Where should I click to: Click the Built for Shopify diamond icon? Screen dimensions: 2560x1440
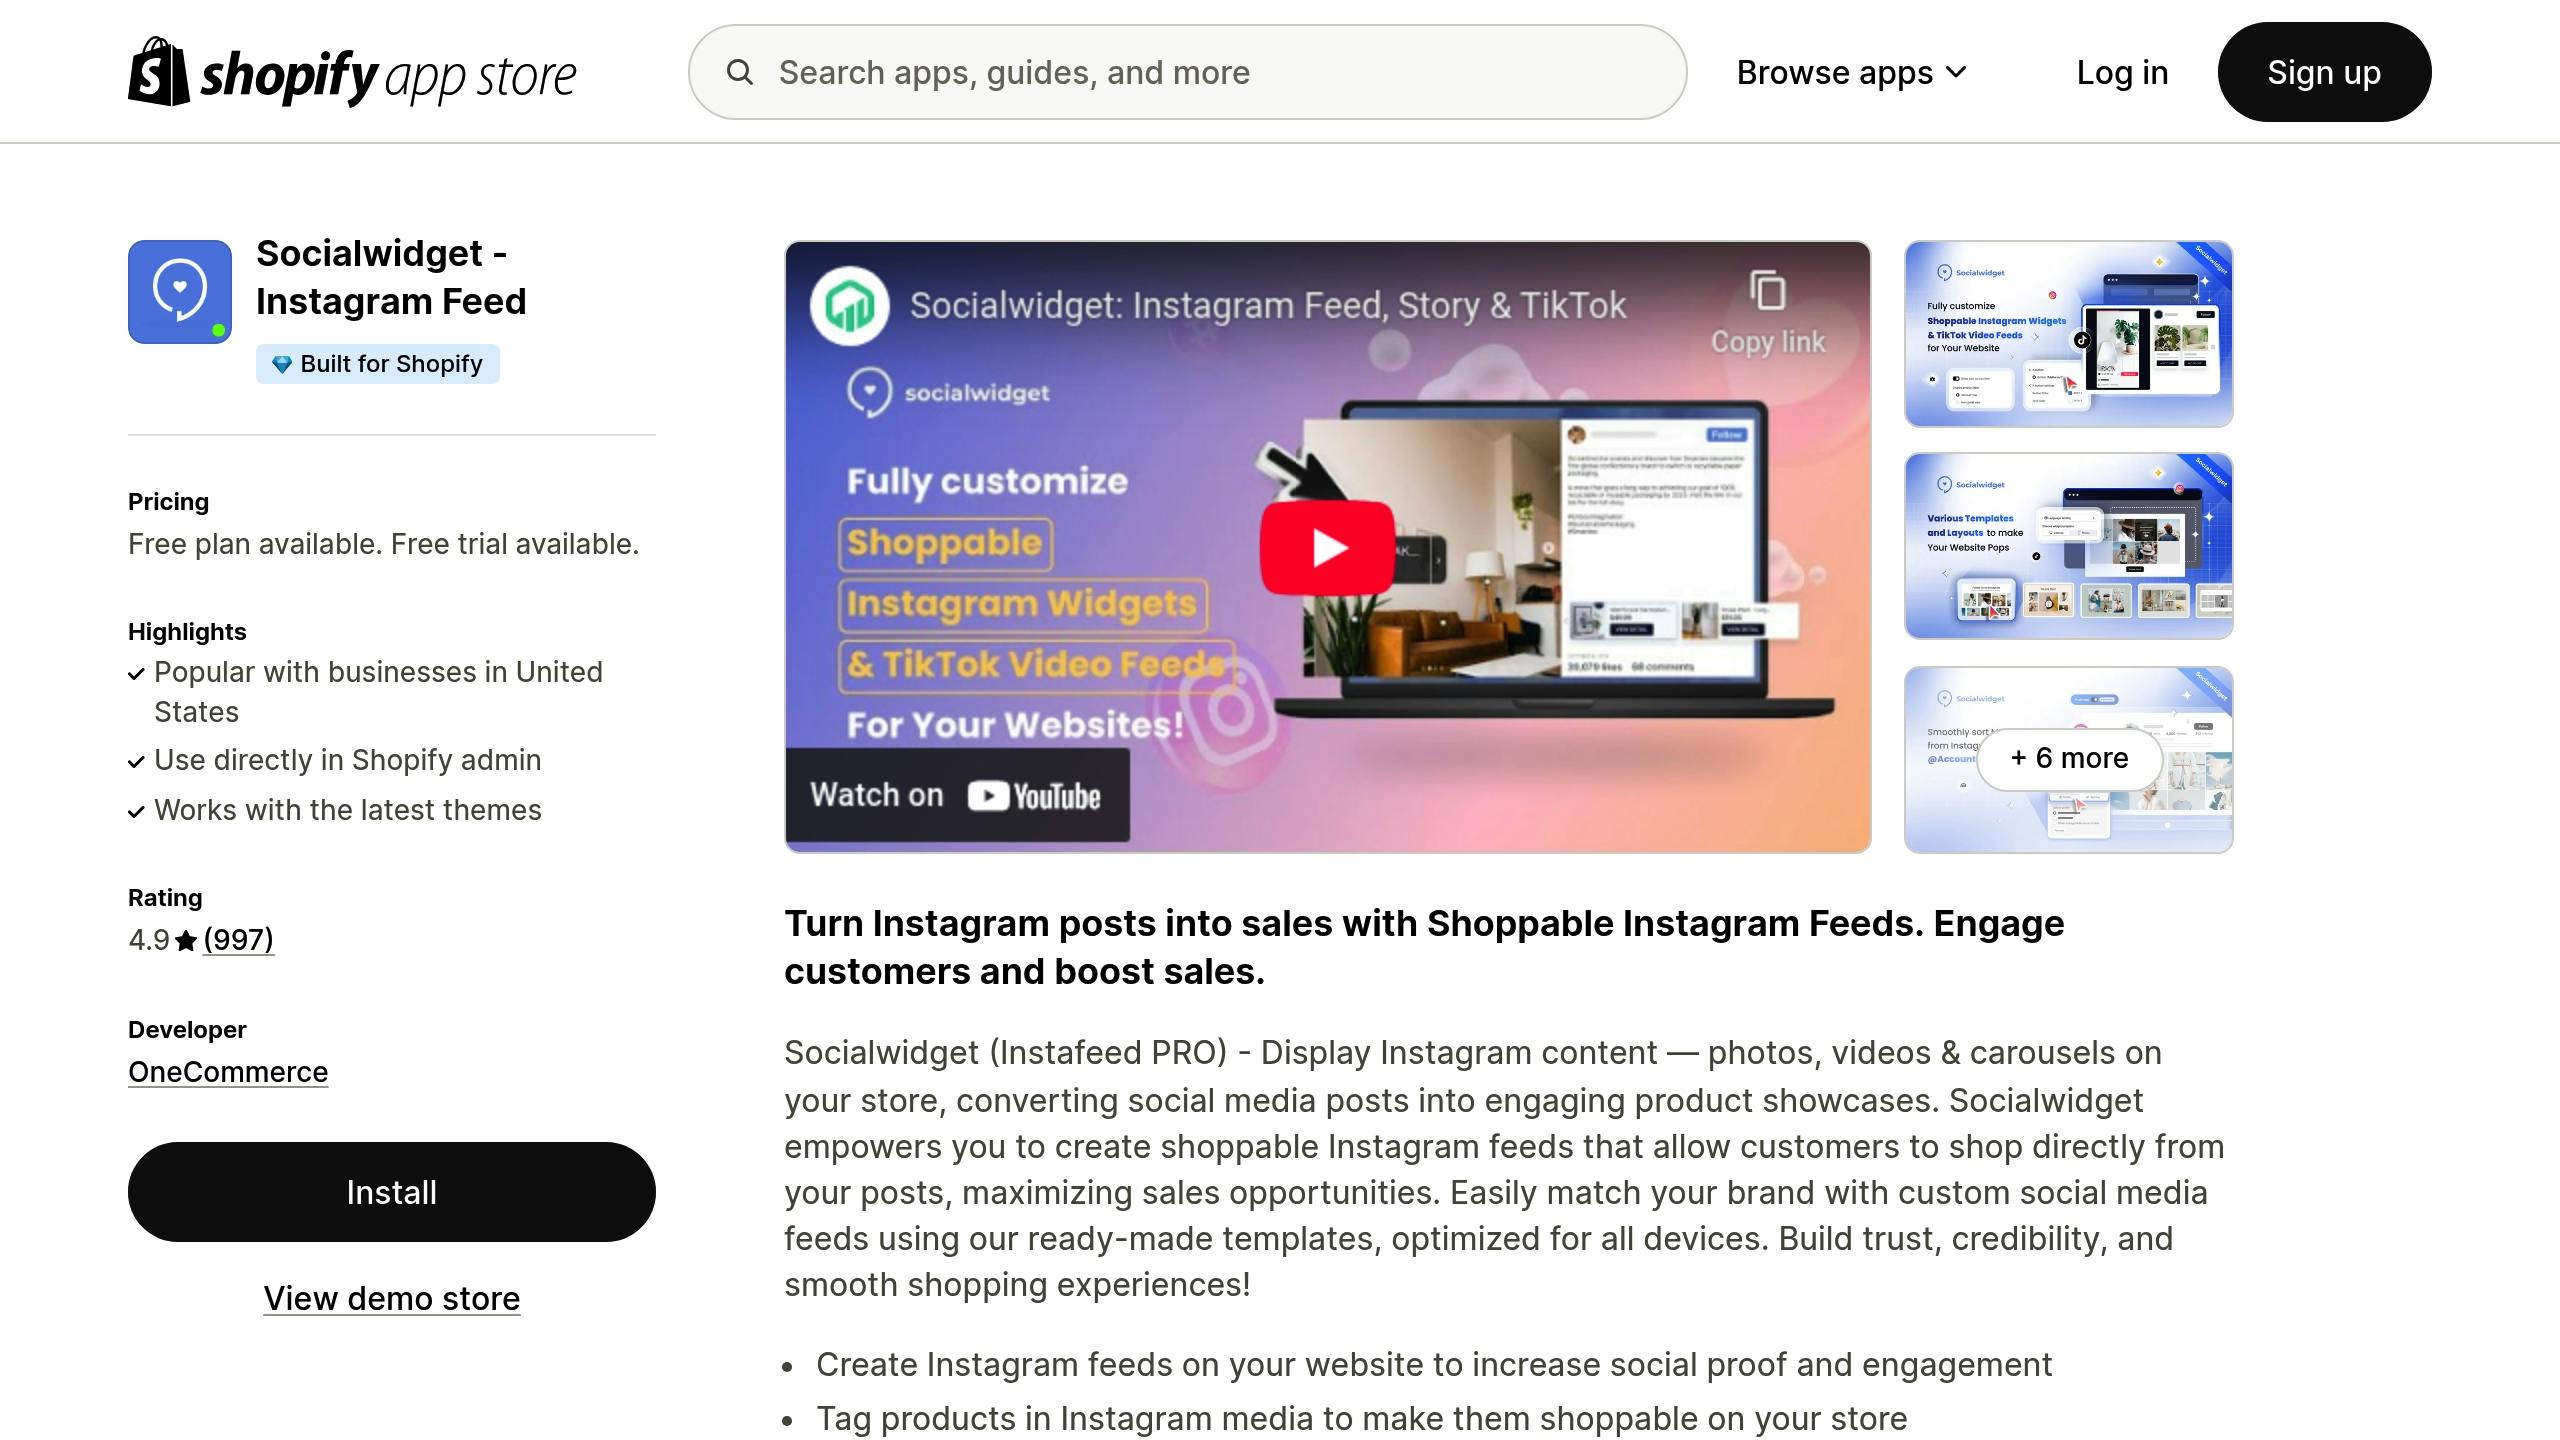click(x=282, y=364)
